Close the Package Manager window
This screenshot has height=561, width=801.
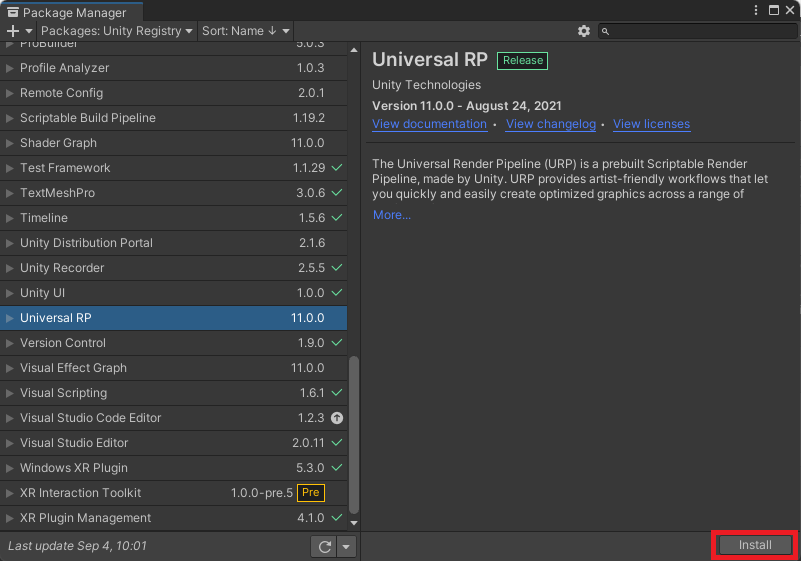click(790, 10)
